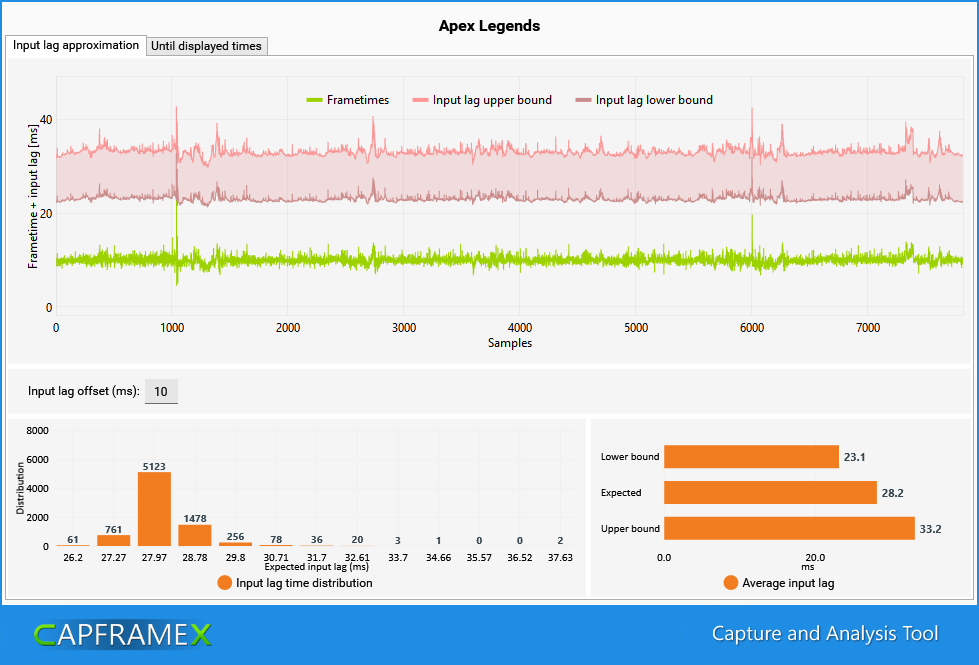Screen dimensions: 979x665
Task: Click the CapFrameX logo
Action: (123, 635)
